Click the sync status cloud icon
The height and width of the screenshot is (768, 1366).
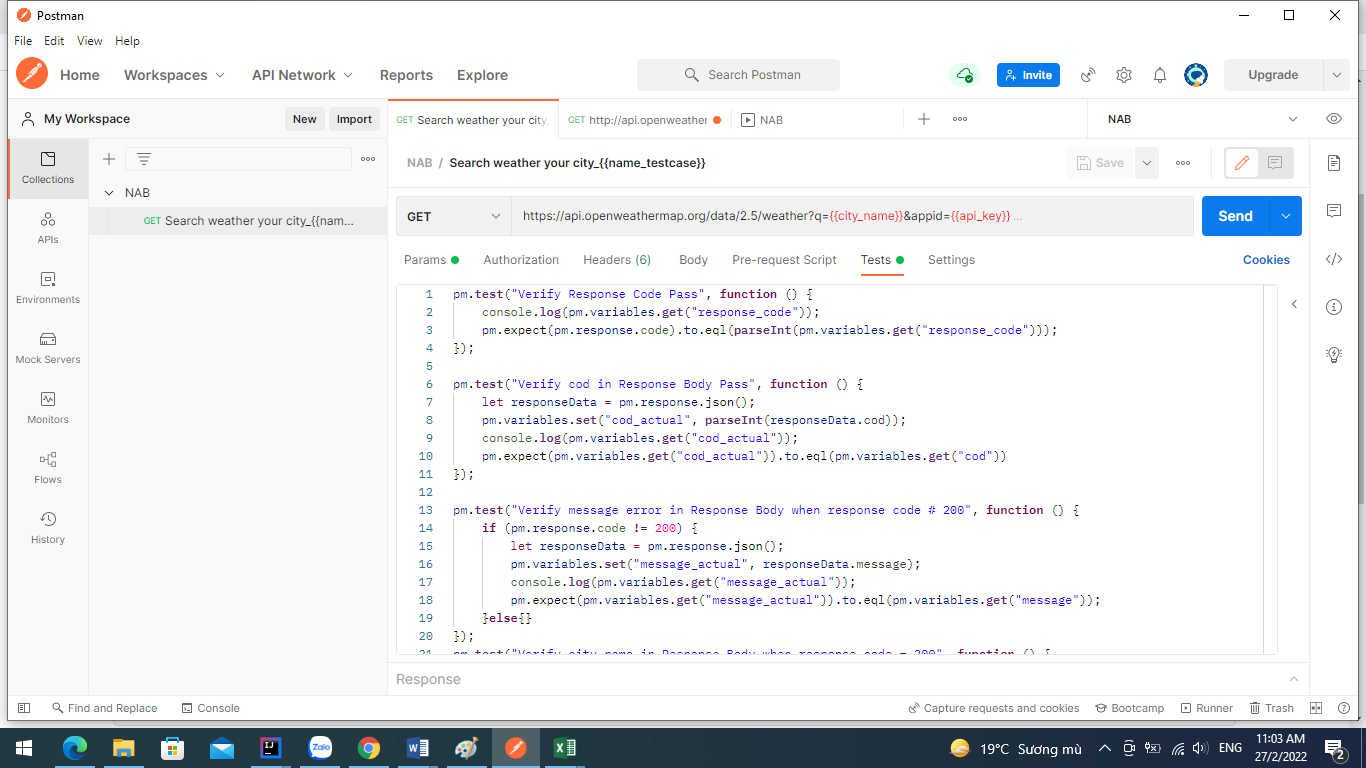(x=965, y=75)
